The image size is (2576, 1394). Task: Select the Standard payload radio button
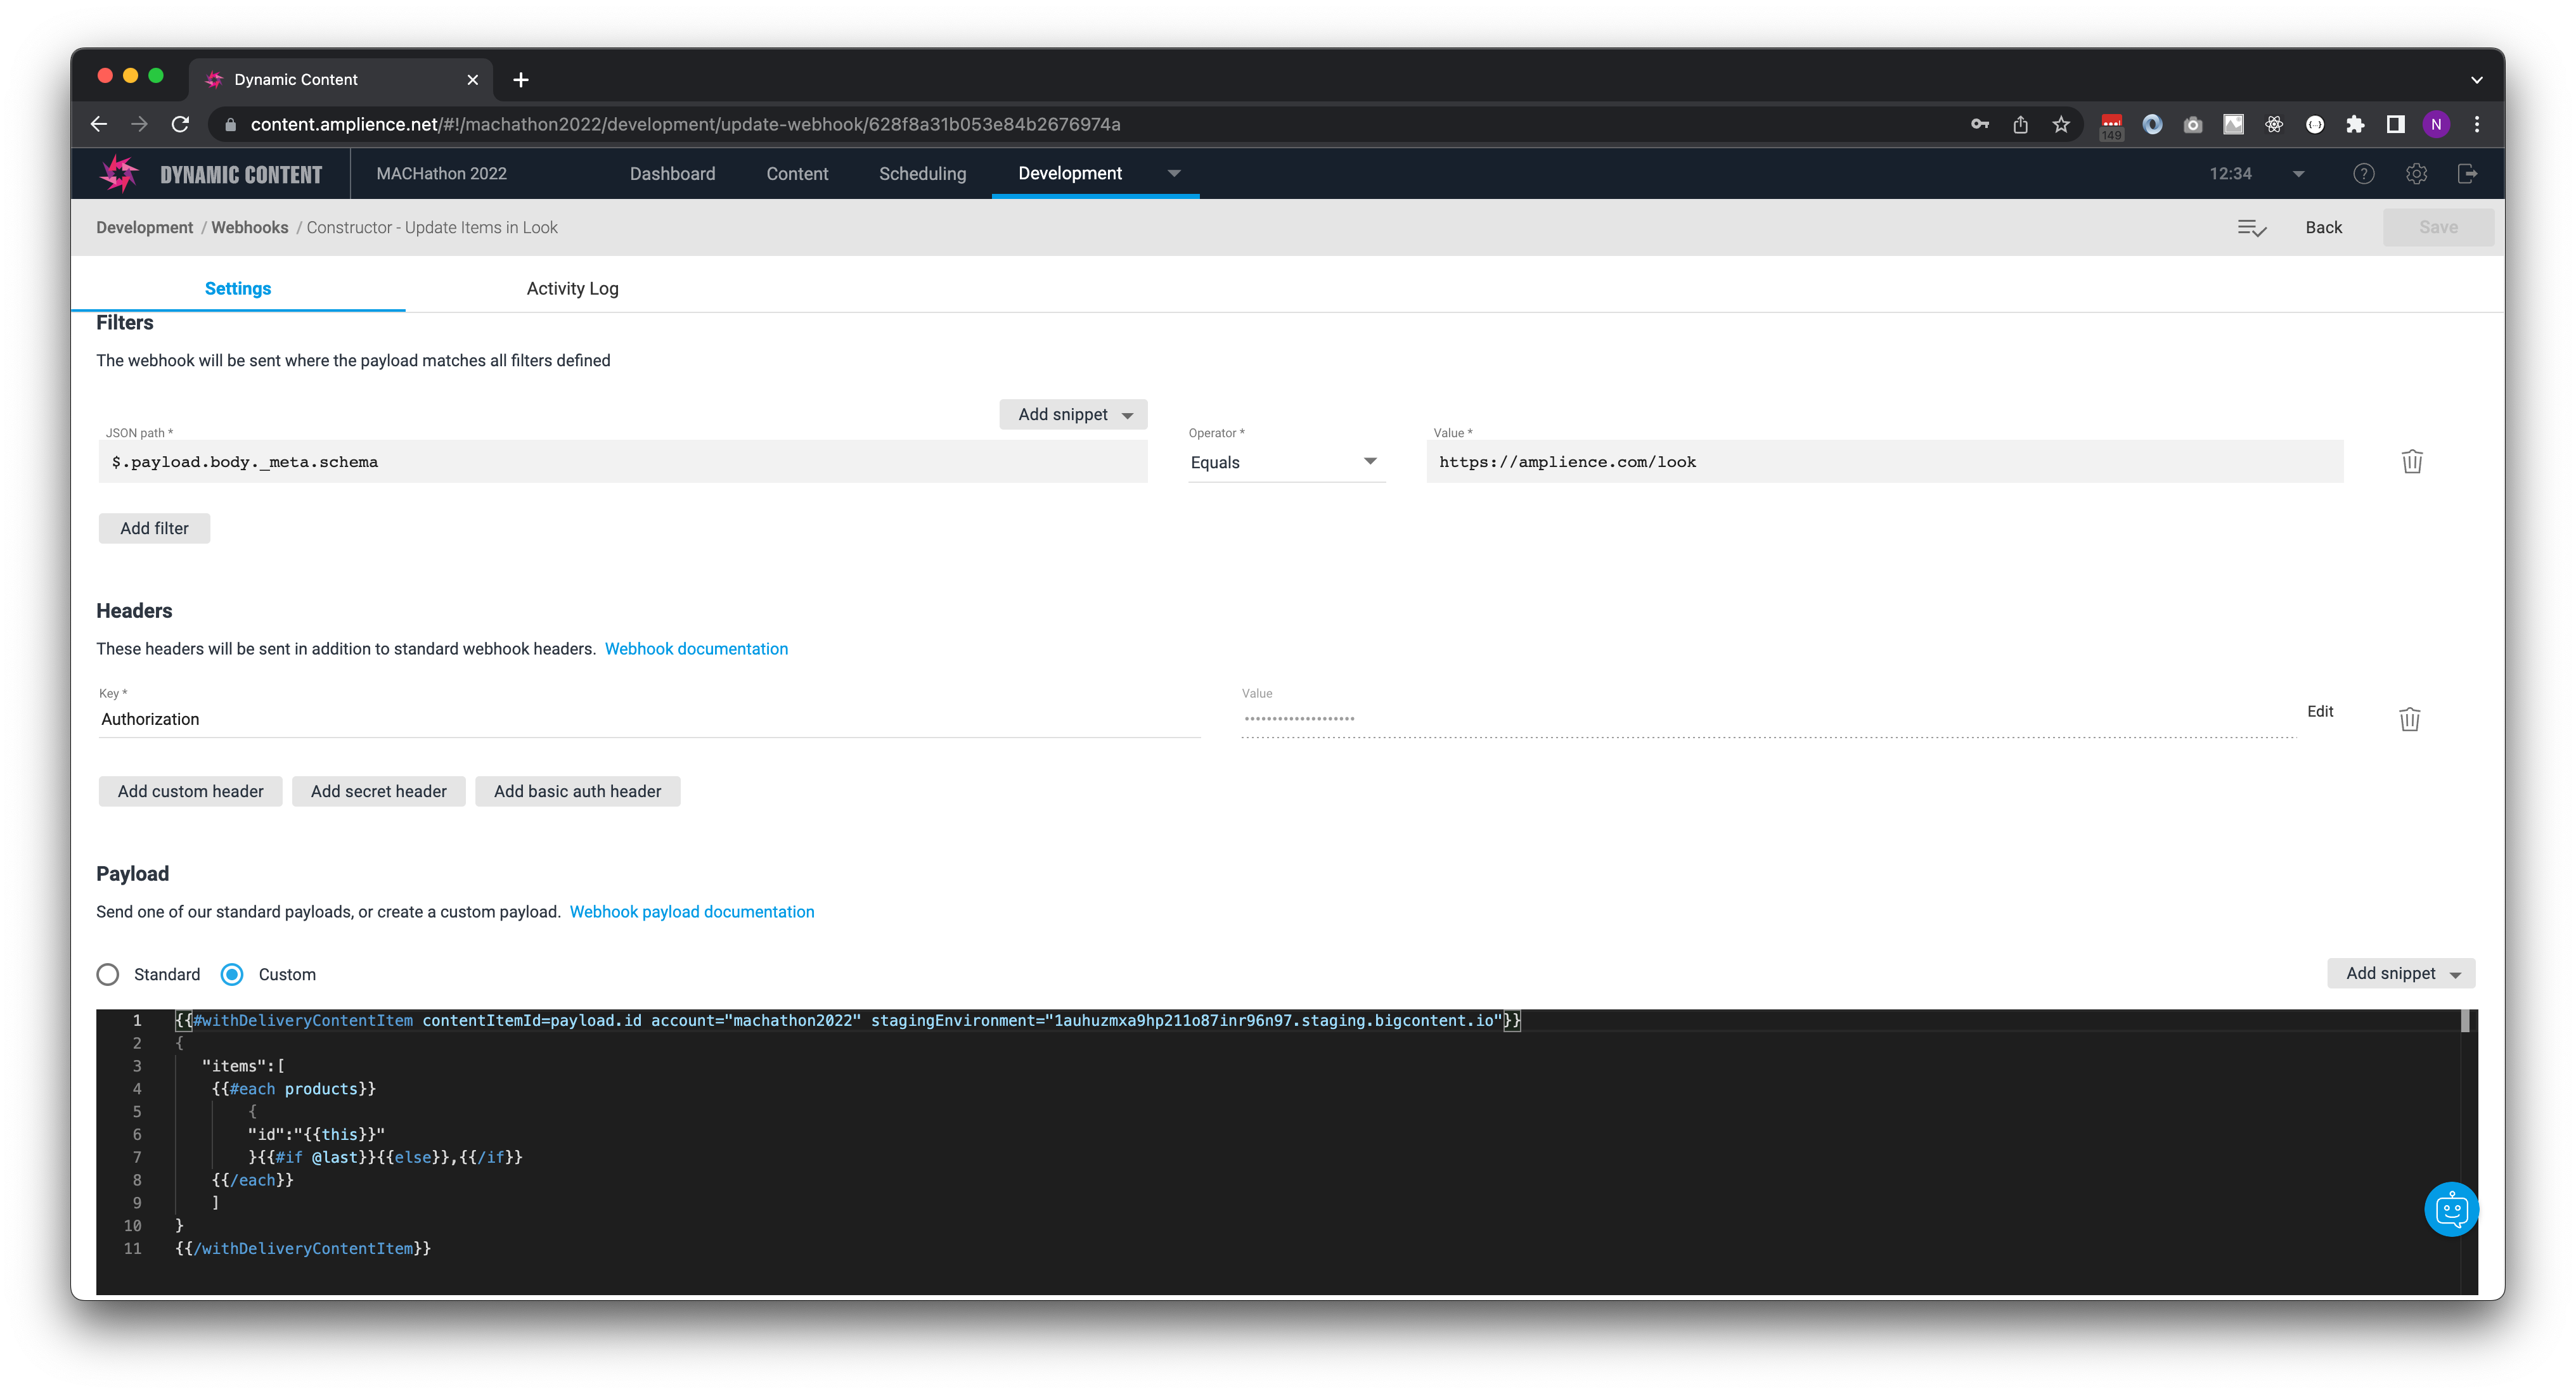point(108,974)
